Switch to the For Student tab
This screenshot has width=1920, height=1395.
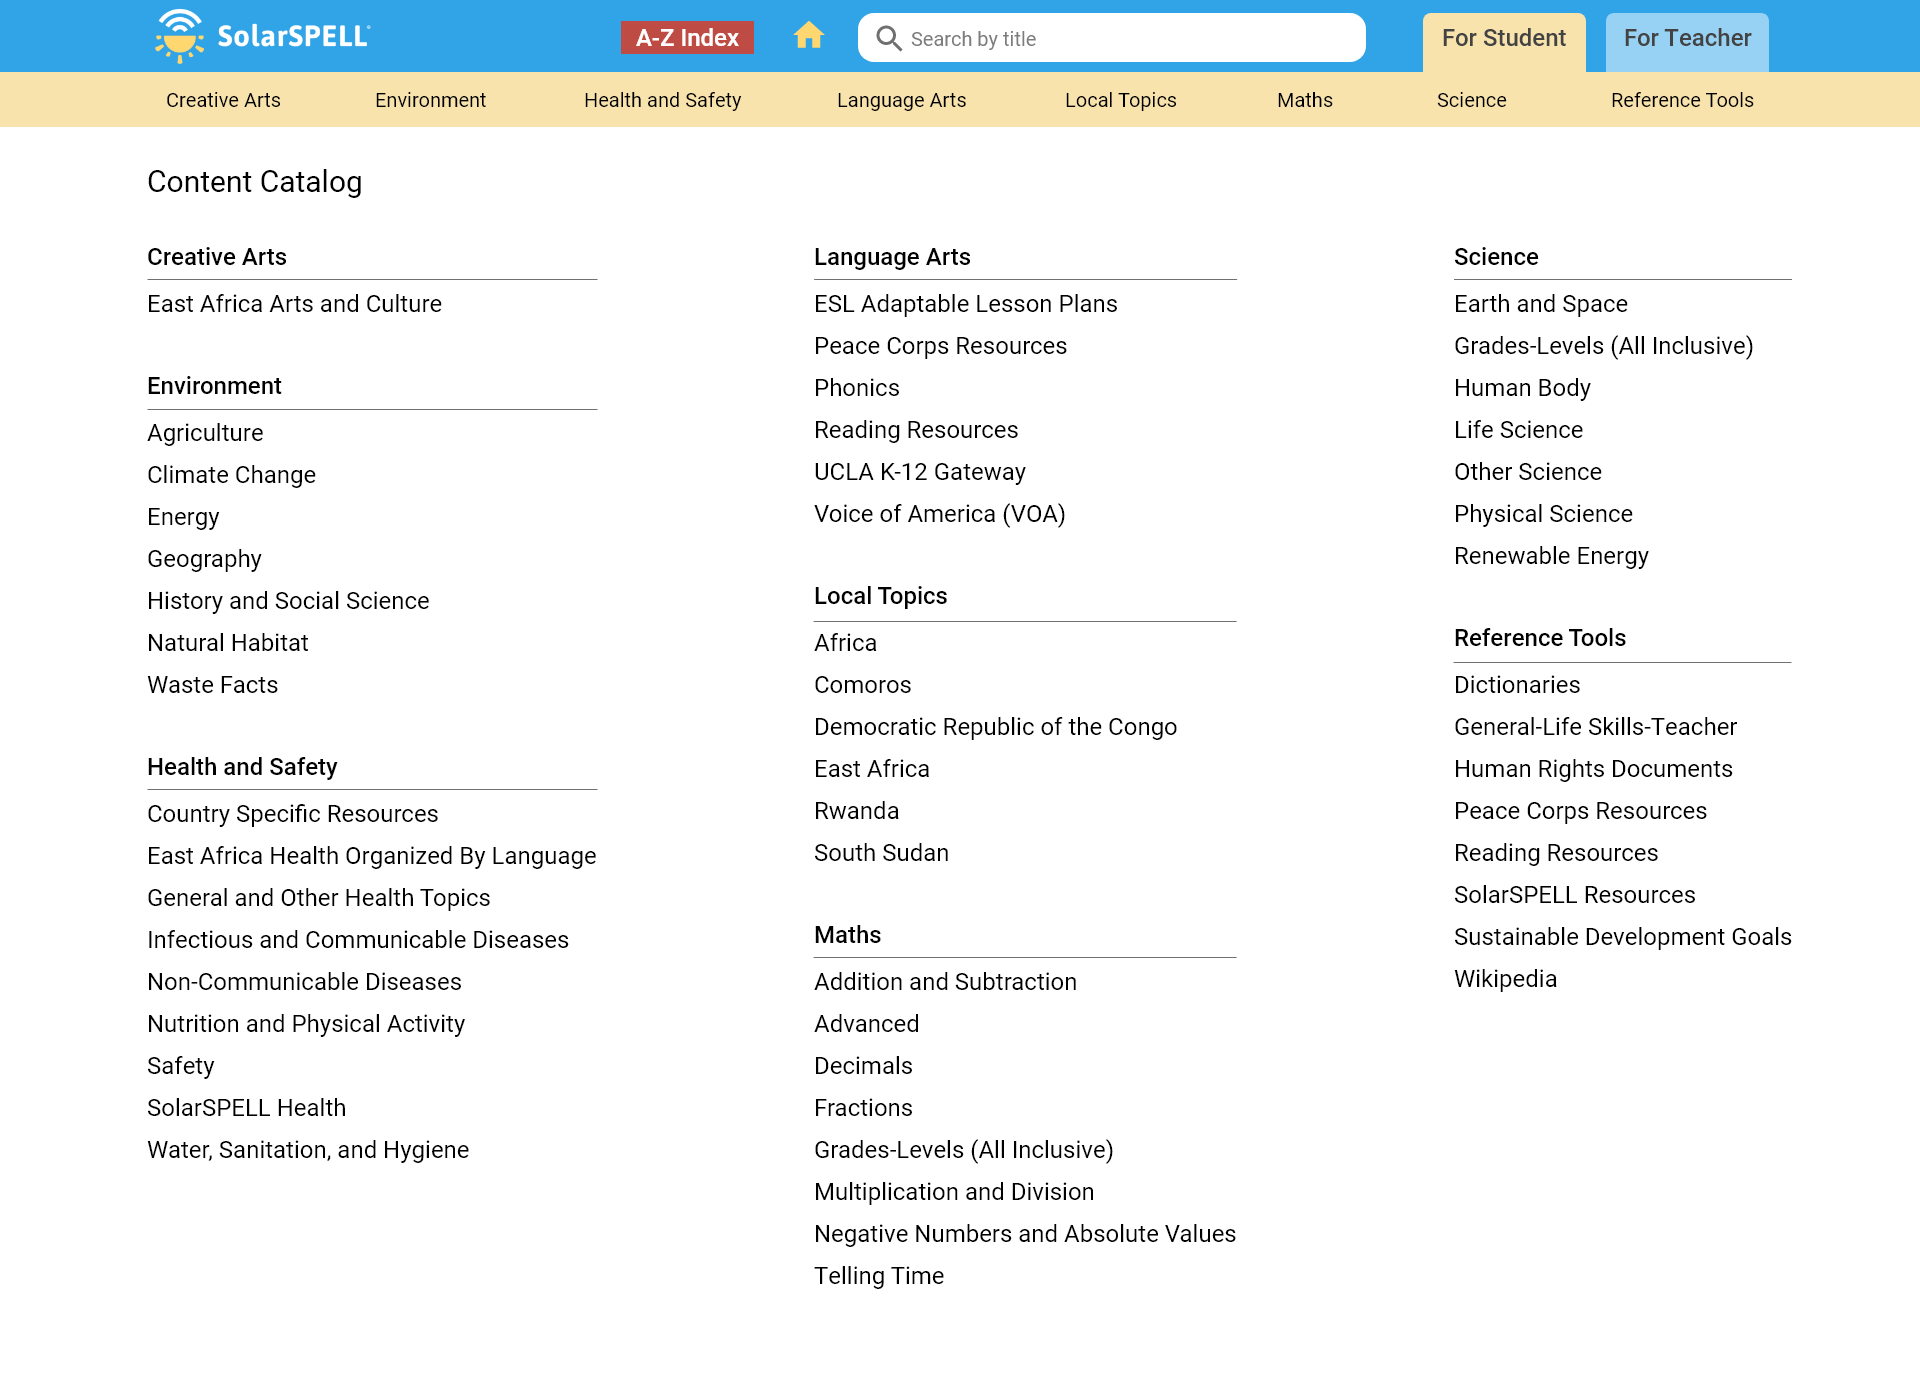(1504, 41)
